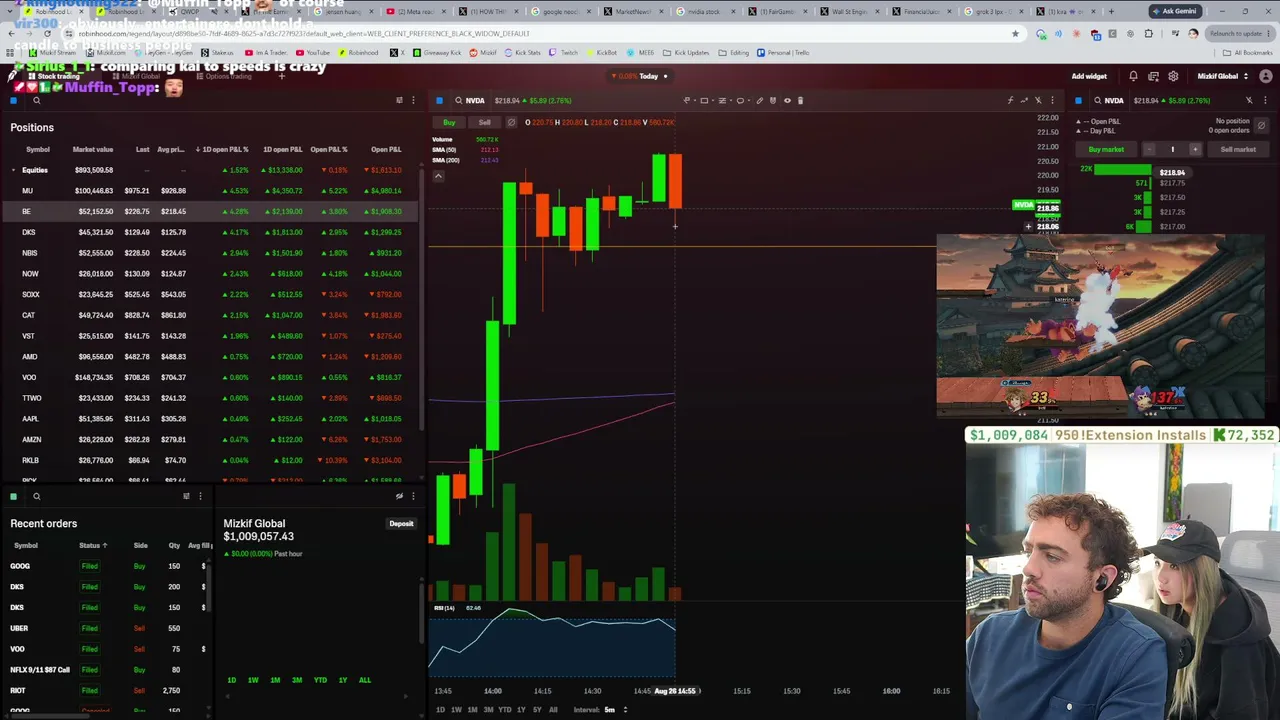Select the chart magnet snap tool

[773, 100]
